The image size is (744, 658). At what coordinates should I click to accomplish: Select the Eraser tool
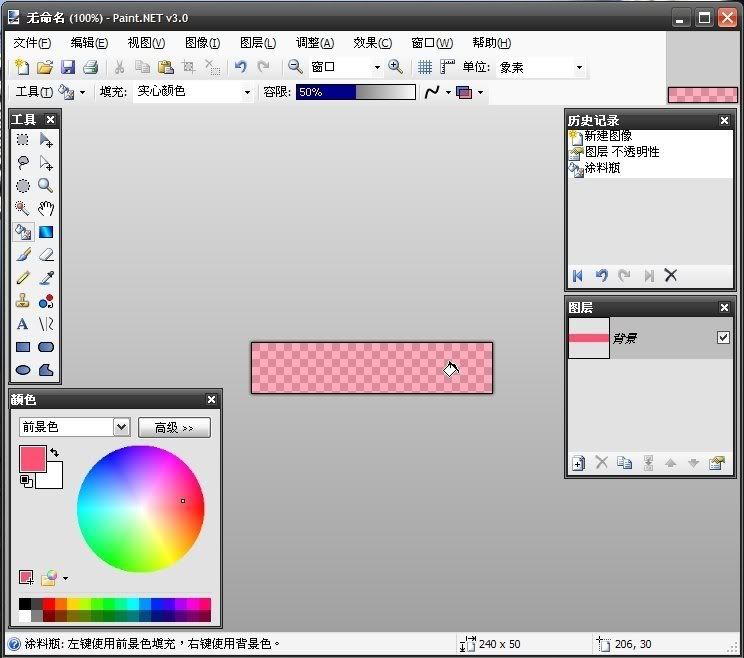pyautogui.click(x=46, y=255)
